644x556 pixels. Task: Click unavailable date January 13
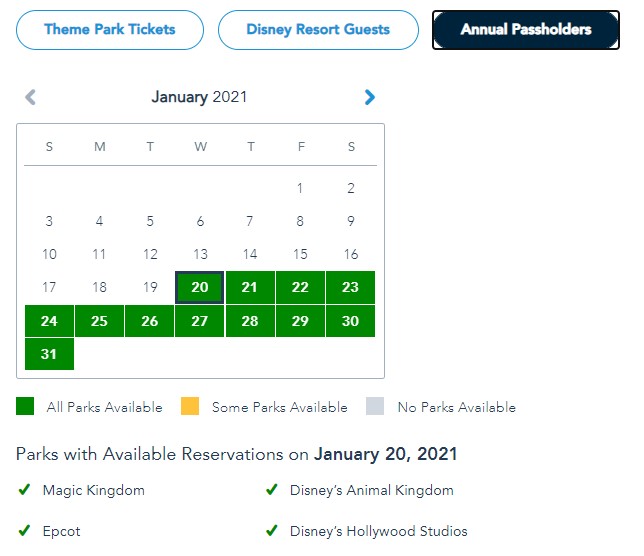(200, 254)
